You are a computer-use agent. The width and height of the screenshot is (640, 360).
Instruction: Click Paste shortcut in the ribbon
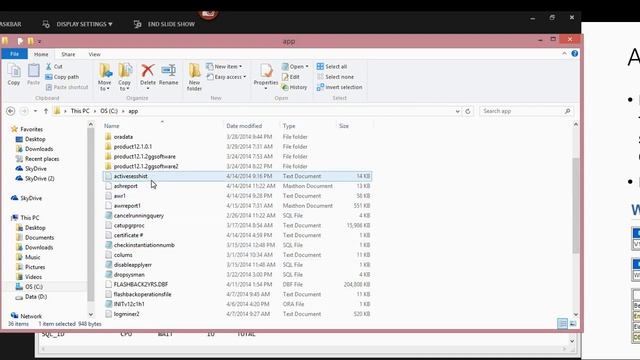pos(67,87)
